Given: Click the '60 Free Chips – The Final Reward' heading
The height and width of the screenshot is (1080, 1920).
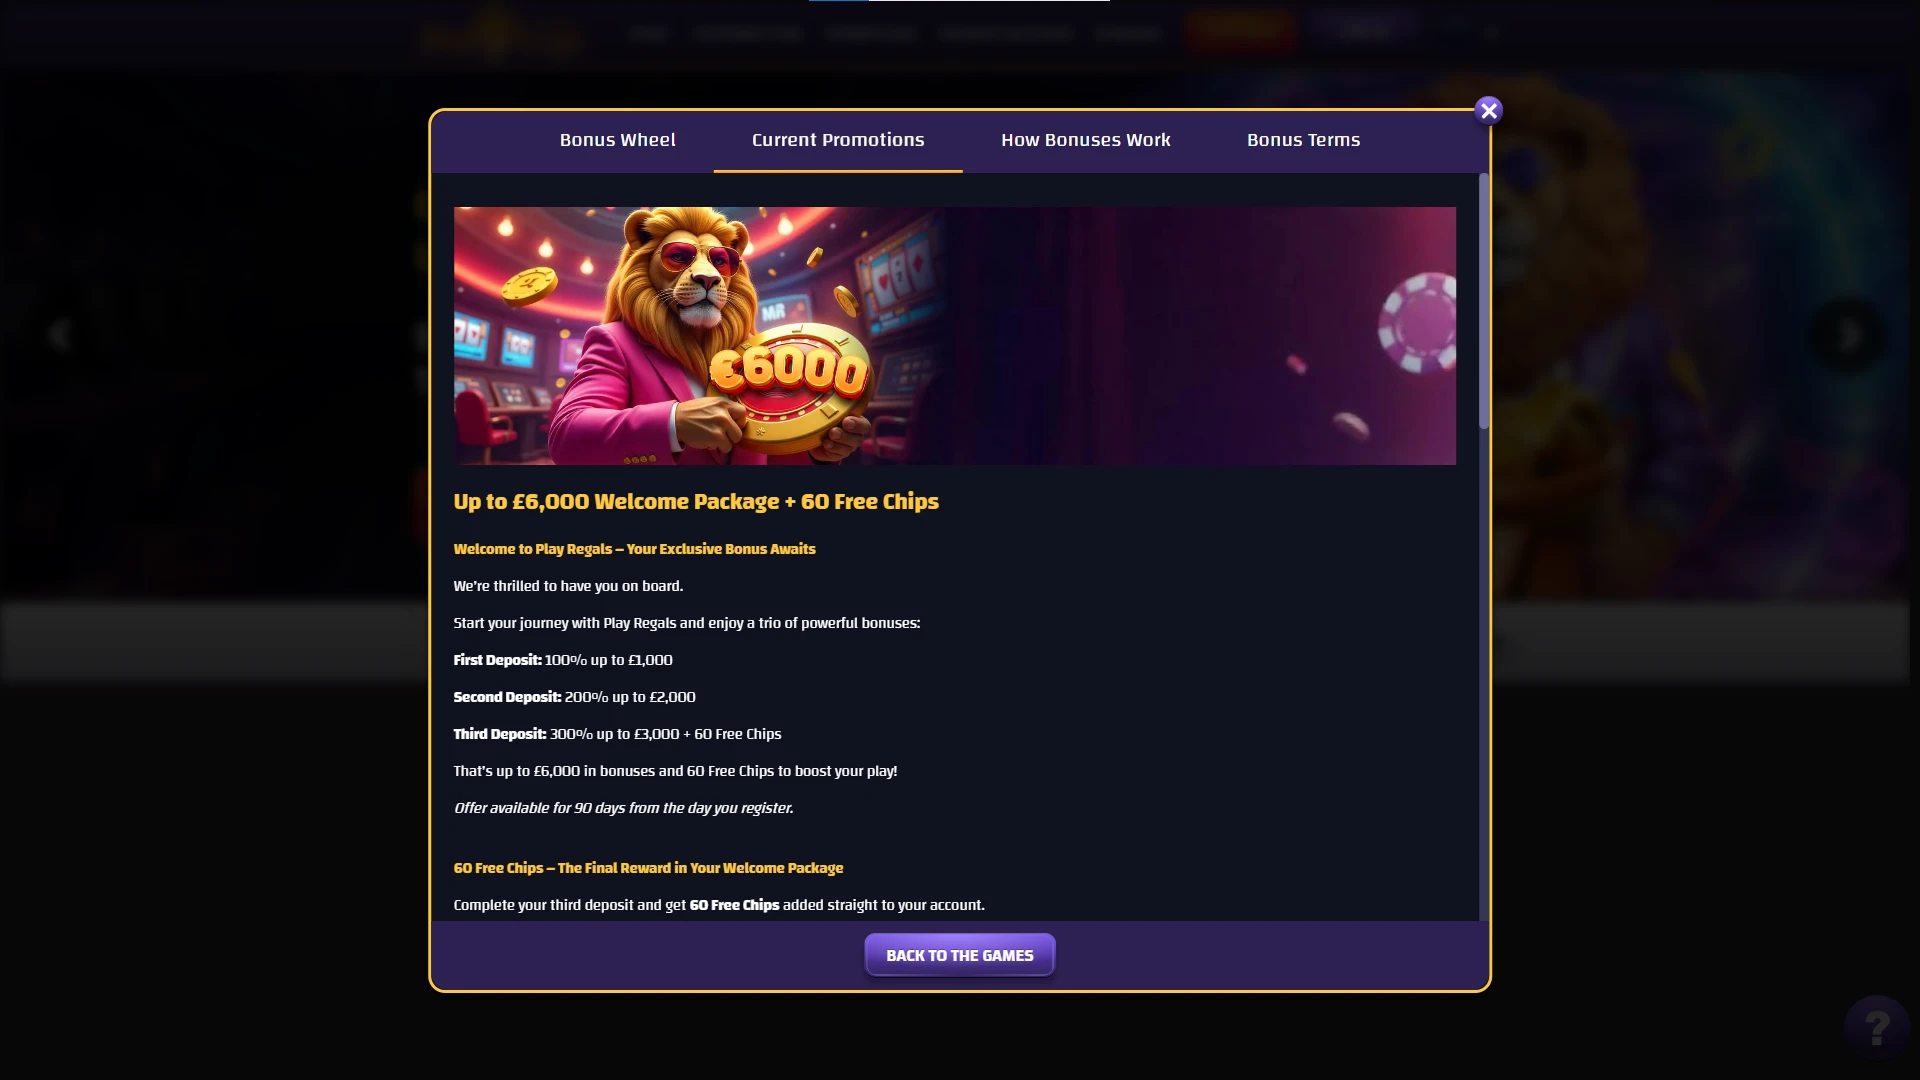Looking at the screenshot, I should point(648,868).
